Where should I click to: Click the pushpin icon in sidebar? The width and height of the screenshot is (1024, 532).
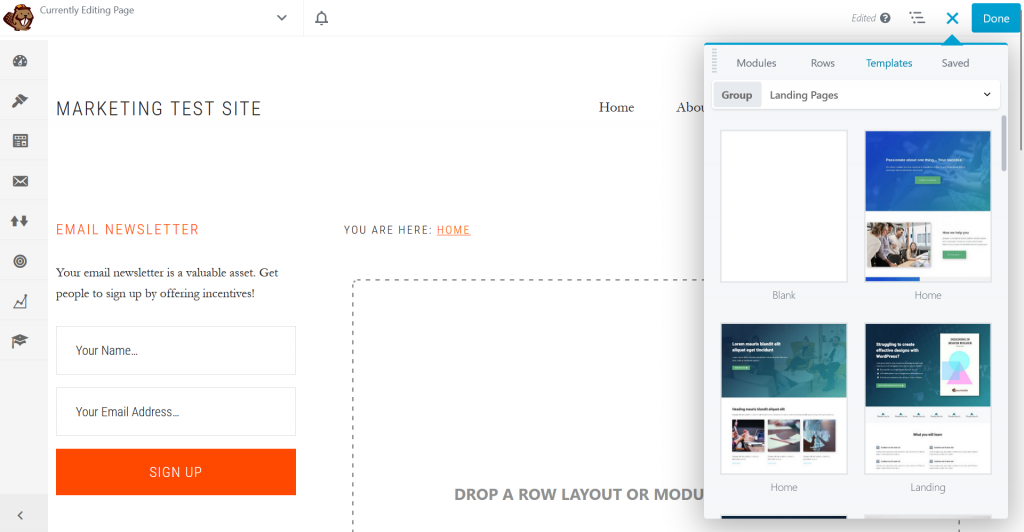point(20,101)
